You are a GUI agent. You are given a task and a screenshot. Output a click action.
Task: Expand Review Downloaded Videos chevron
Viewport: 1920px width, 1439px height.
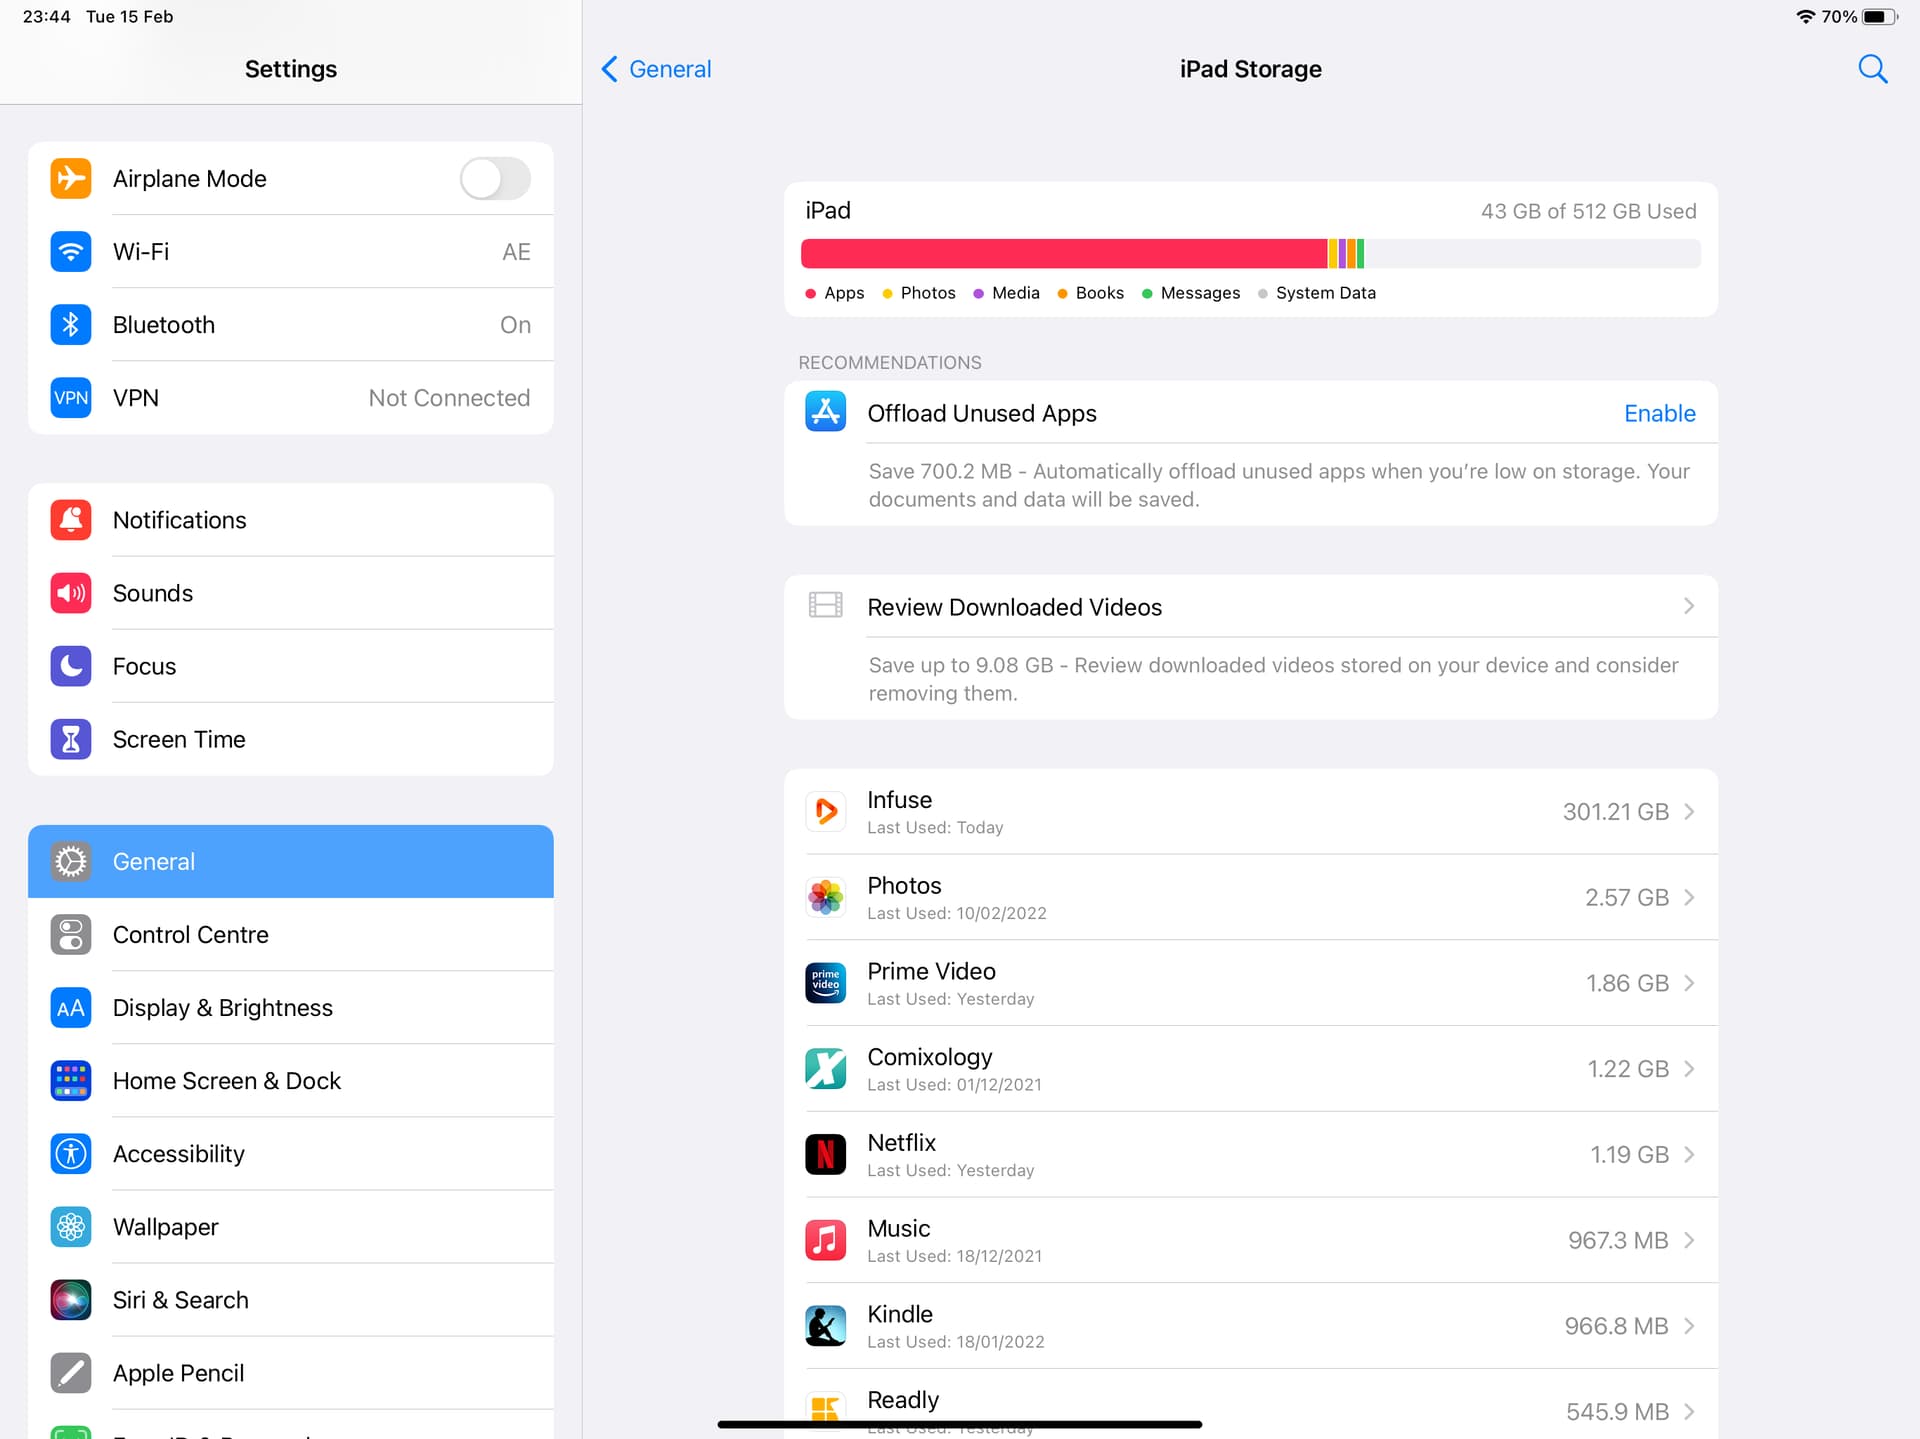[1688, 606]
